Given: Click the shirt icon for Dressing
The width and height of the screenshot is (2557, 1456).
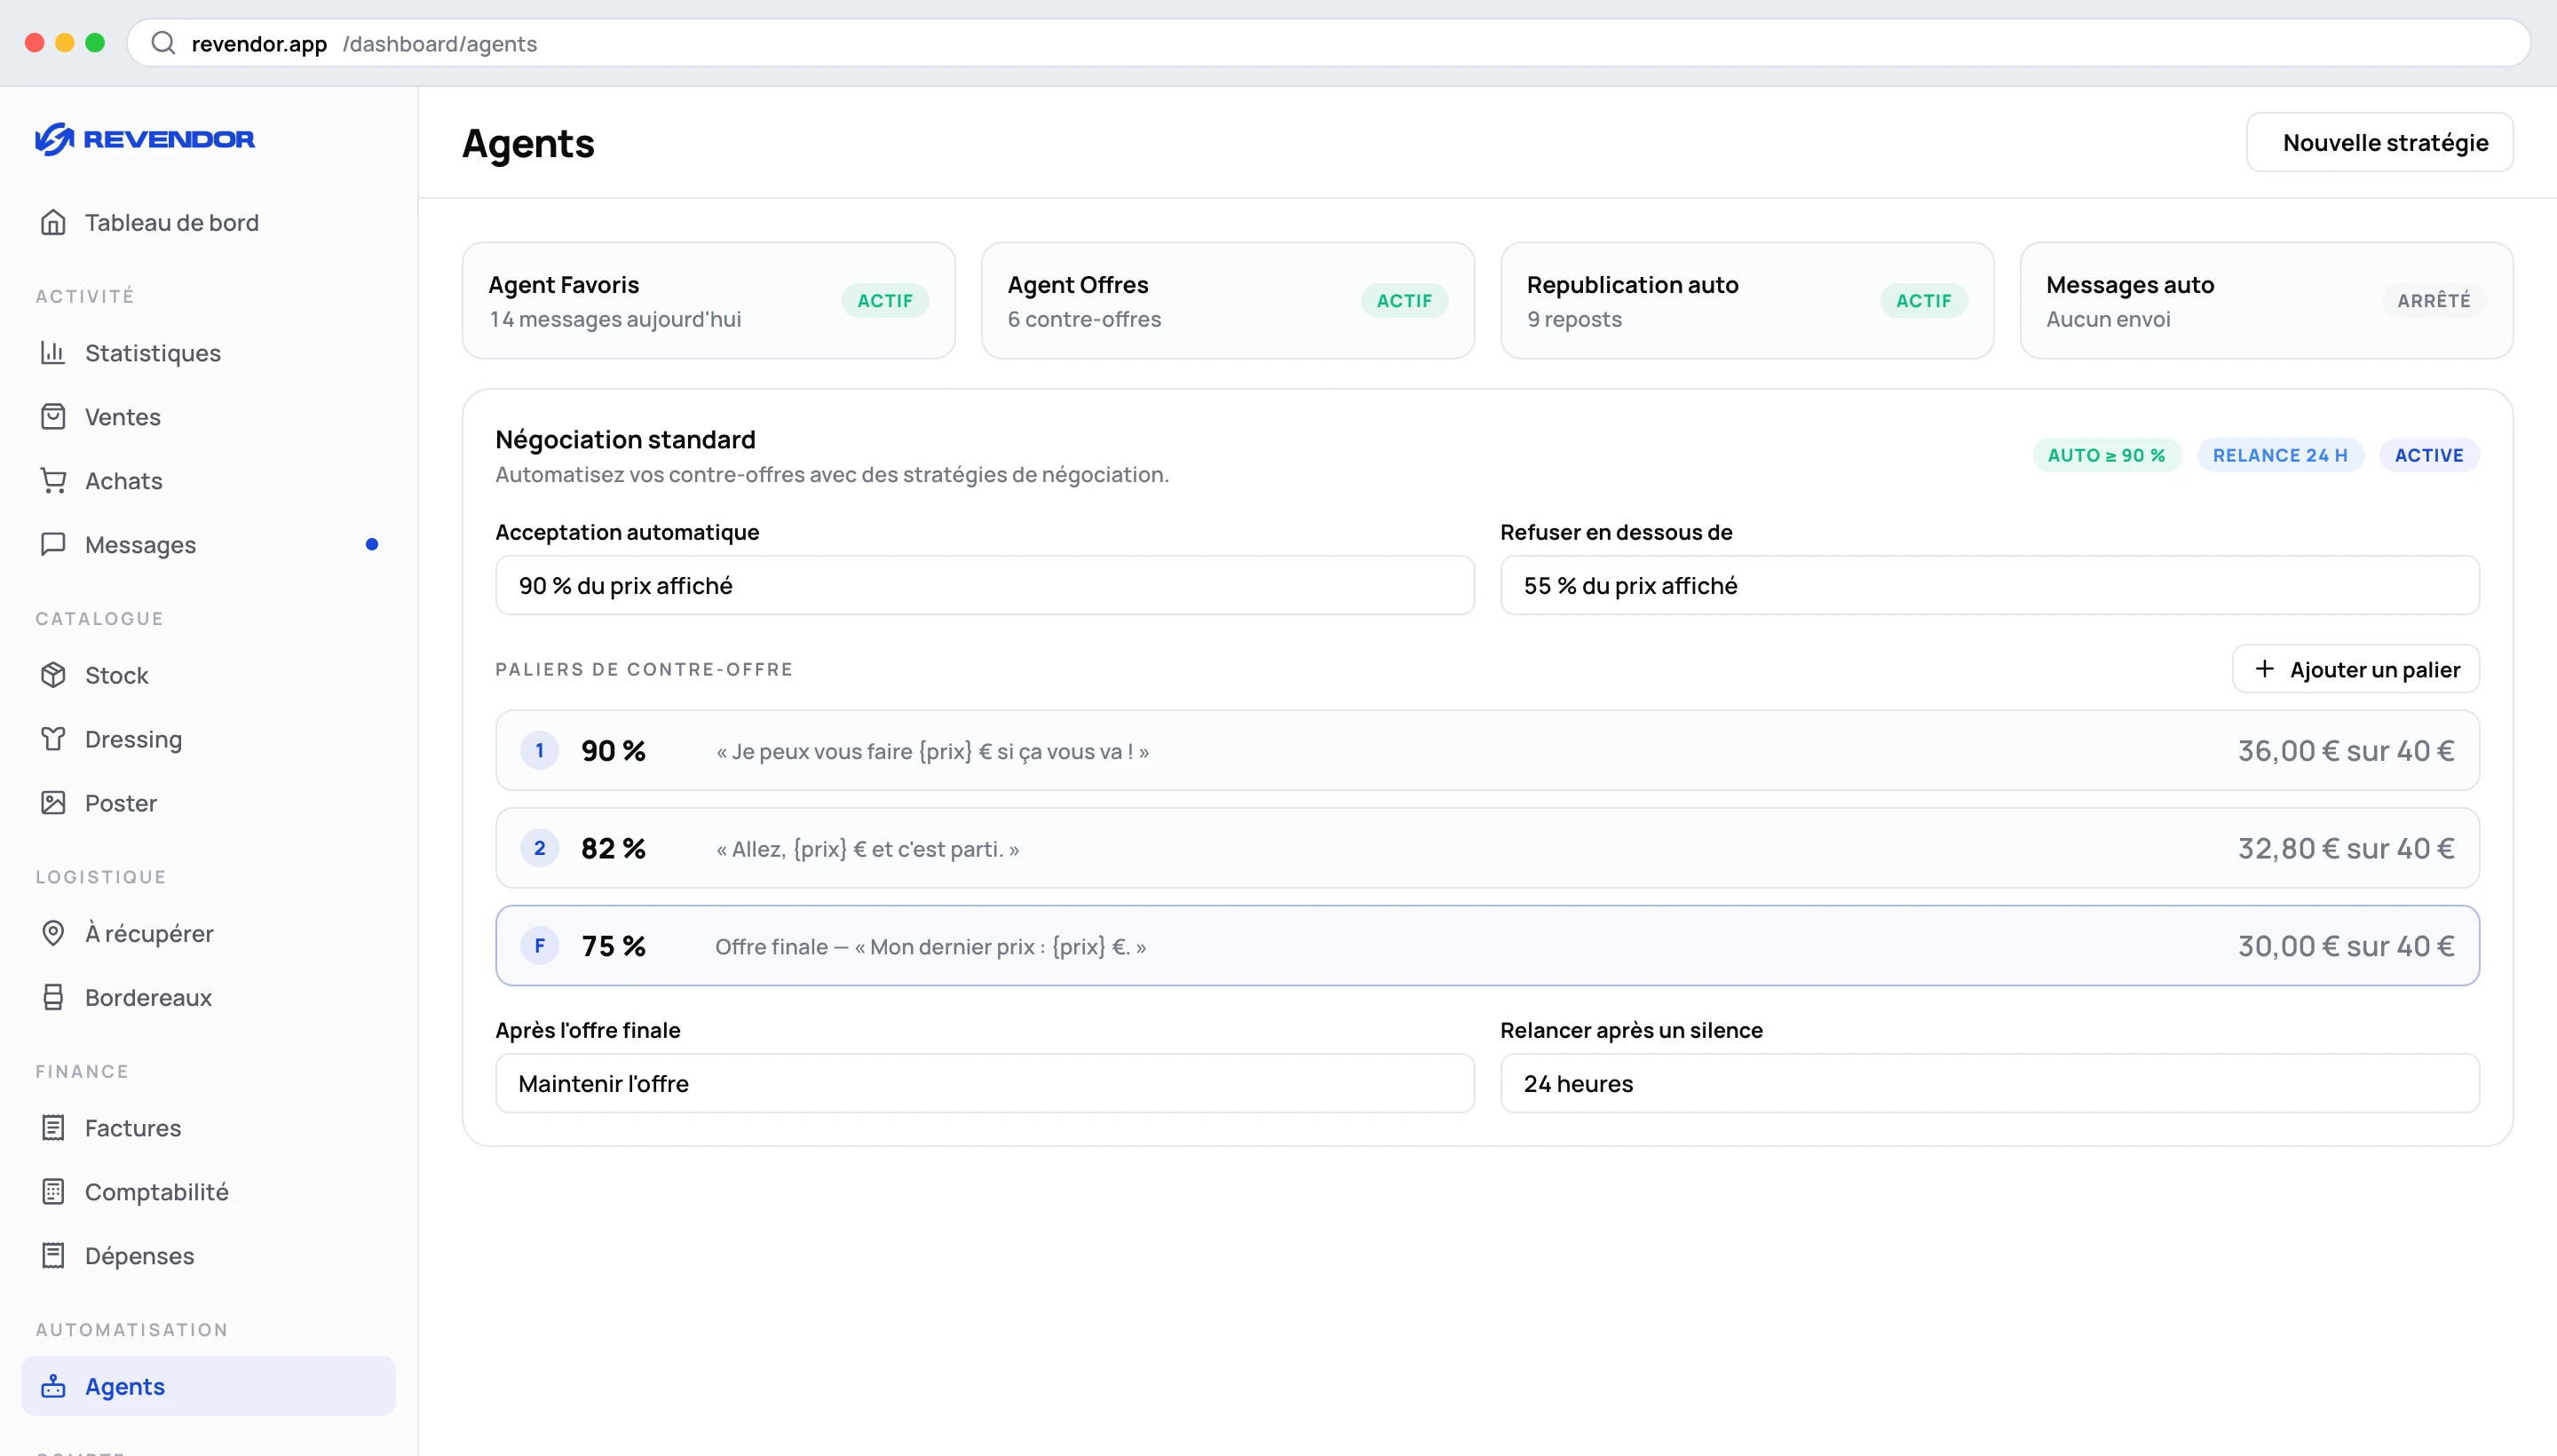Looking at the screenshot, I should click(53, 739).
